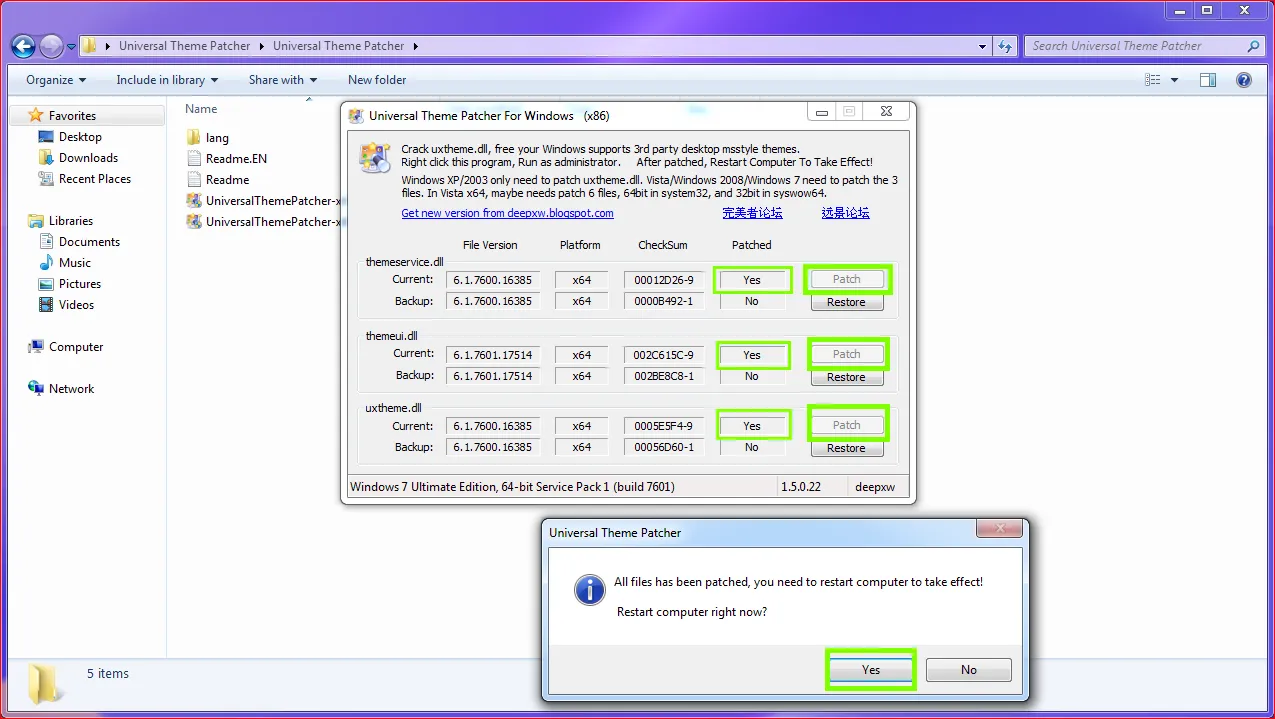Screen dimensions: 1275x719
Task: Select Computer in the navigation pane
Action: point(76,347)
